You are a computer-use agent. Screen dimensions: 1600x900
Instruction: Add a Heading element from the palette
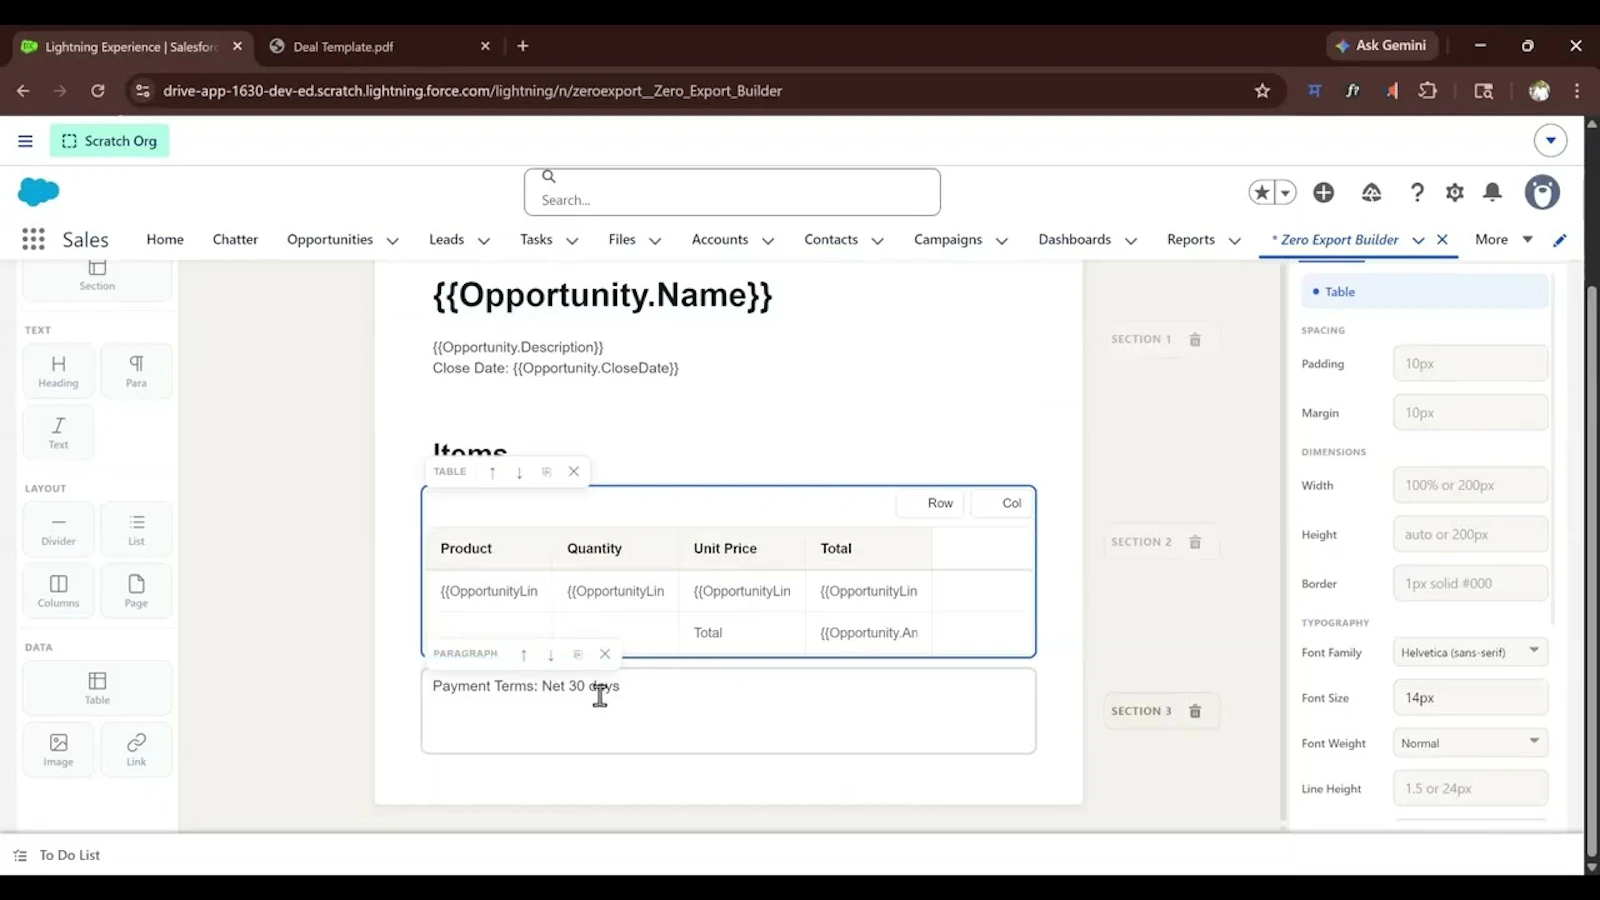pos(58,371)
